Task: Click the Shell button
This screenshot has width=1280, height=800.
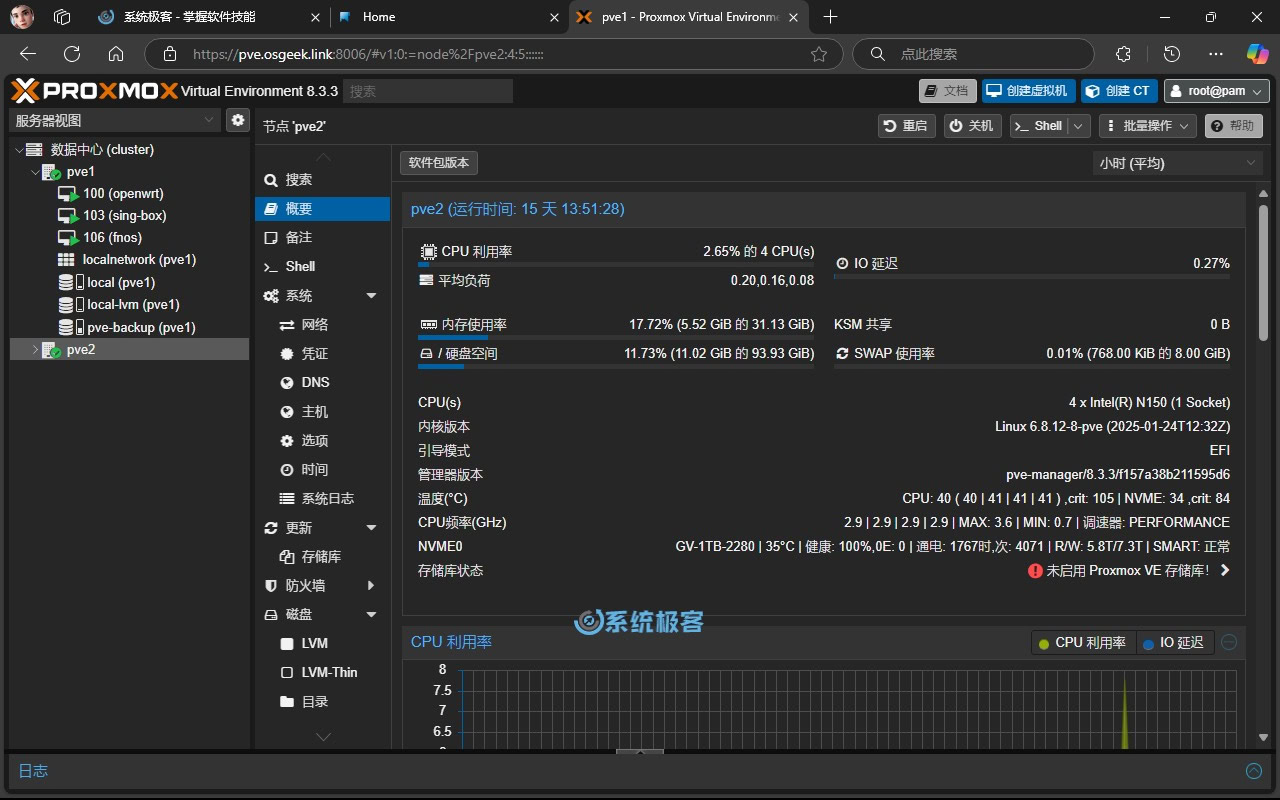Action: (1039, 126)
